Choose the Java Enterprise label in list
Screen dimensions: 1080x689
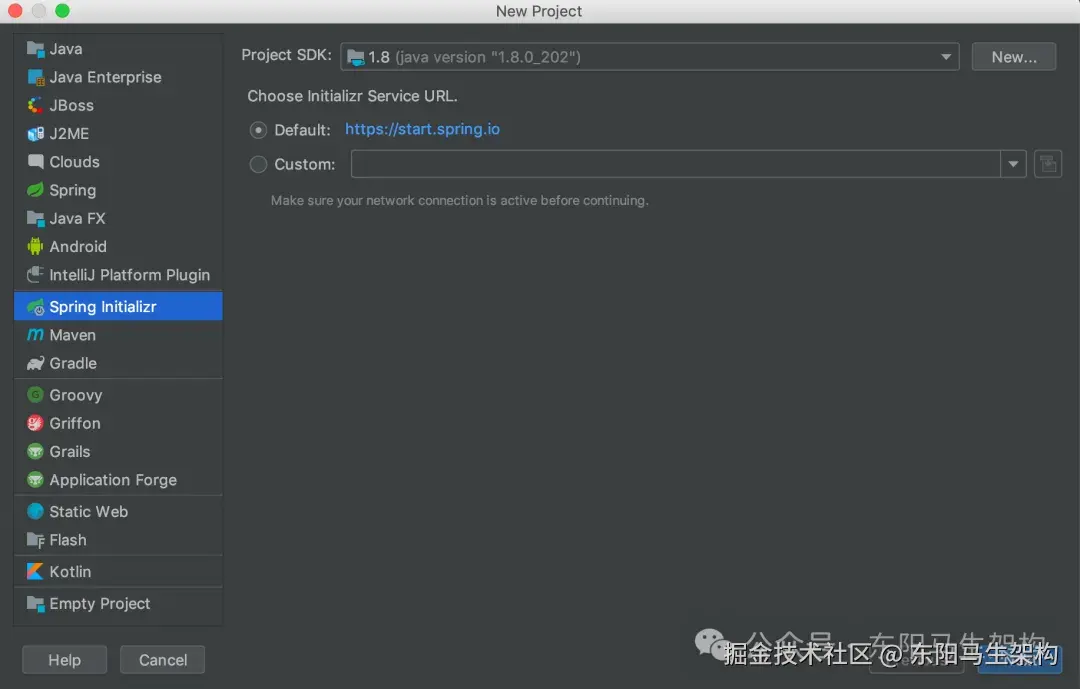click(105, 77)
